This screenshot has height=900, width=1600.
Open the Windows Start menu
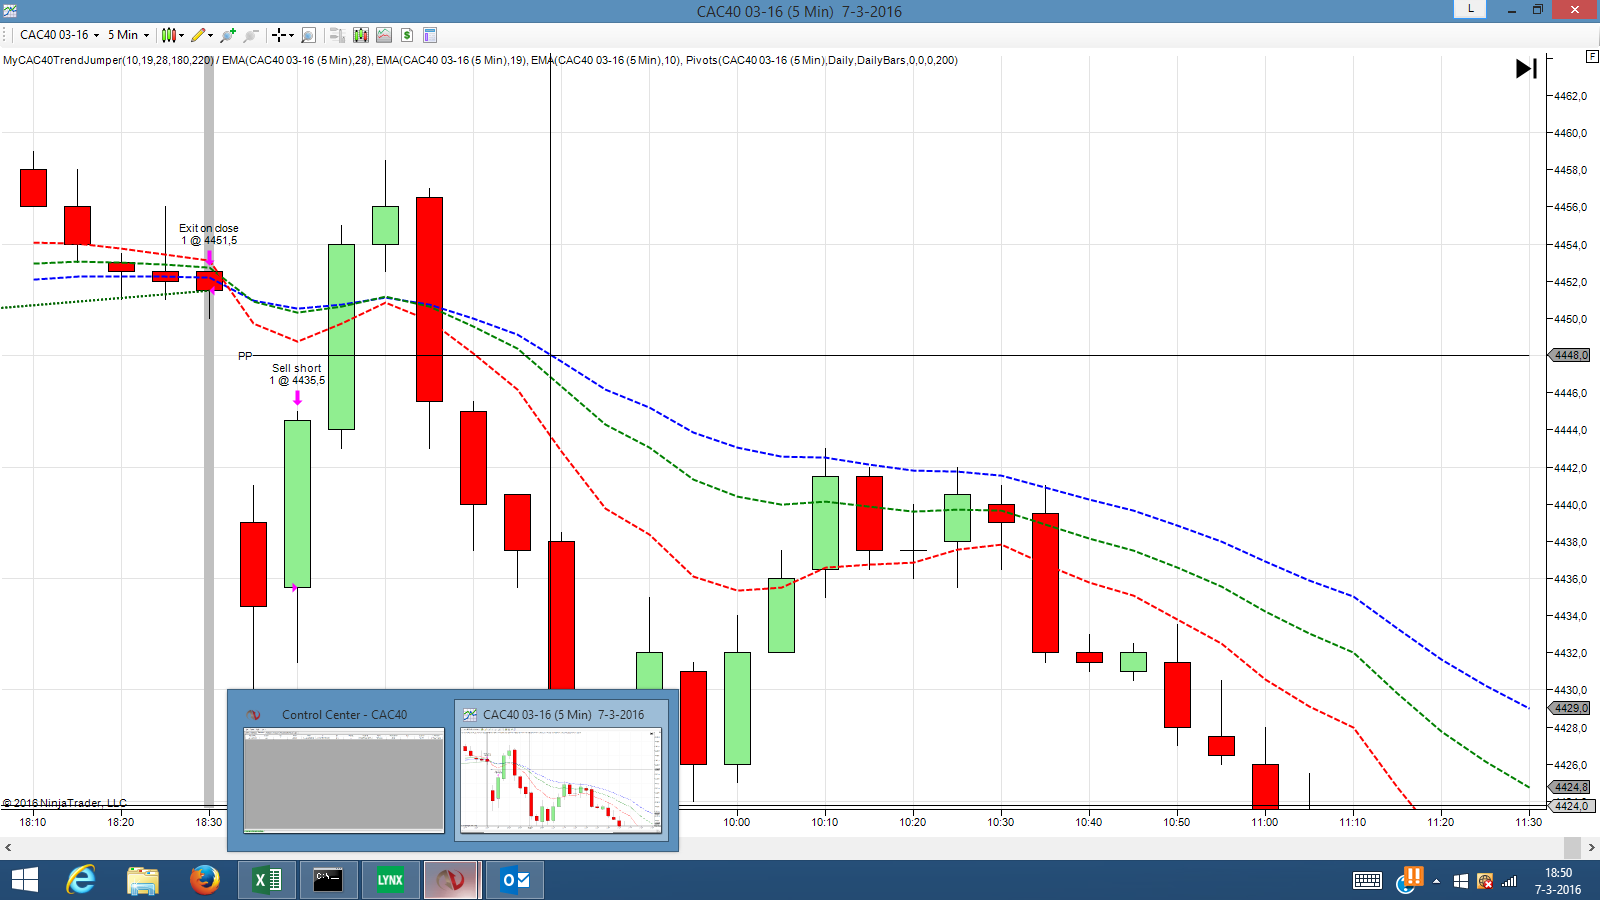[24, 880]
